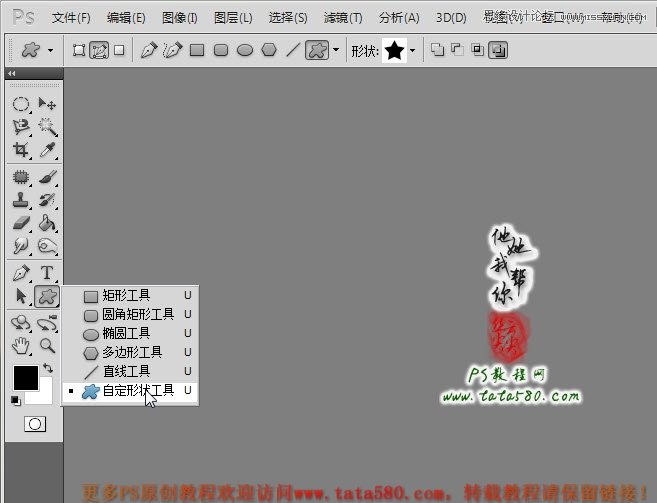Image resolution: width=657 pixels, height=503 pixels.
Task: Select the History Brush tool
Action: pyautogui.click(x=47, y=200)
